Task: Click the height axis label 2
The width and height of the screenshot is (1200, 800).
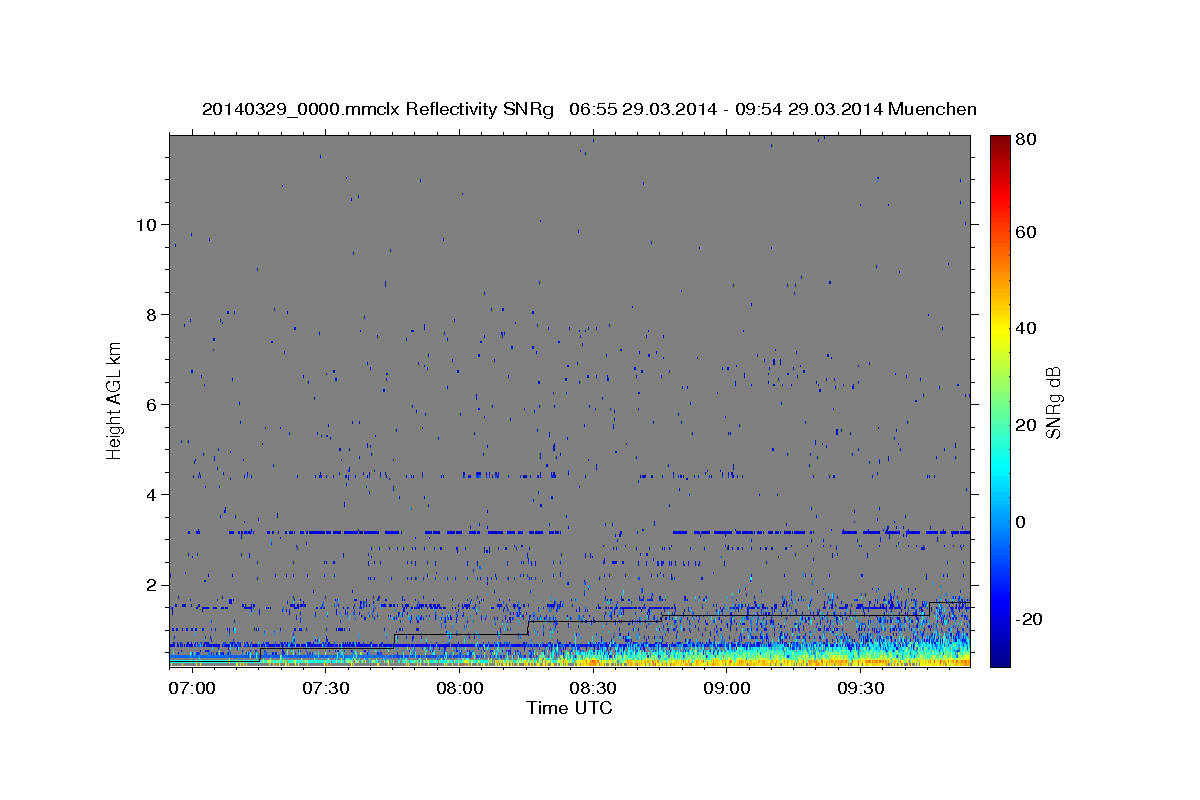Action: (150, 584)
